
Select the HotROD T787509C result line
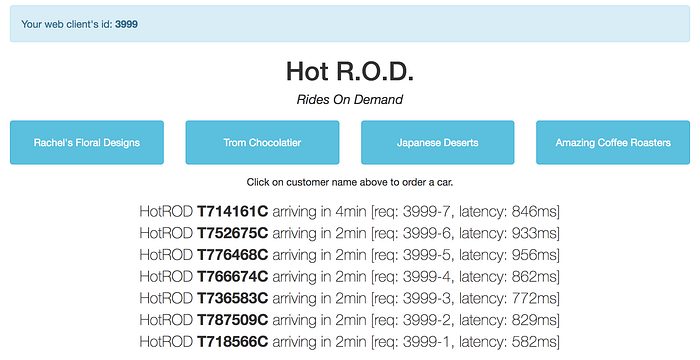coord(350,320)
